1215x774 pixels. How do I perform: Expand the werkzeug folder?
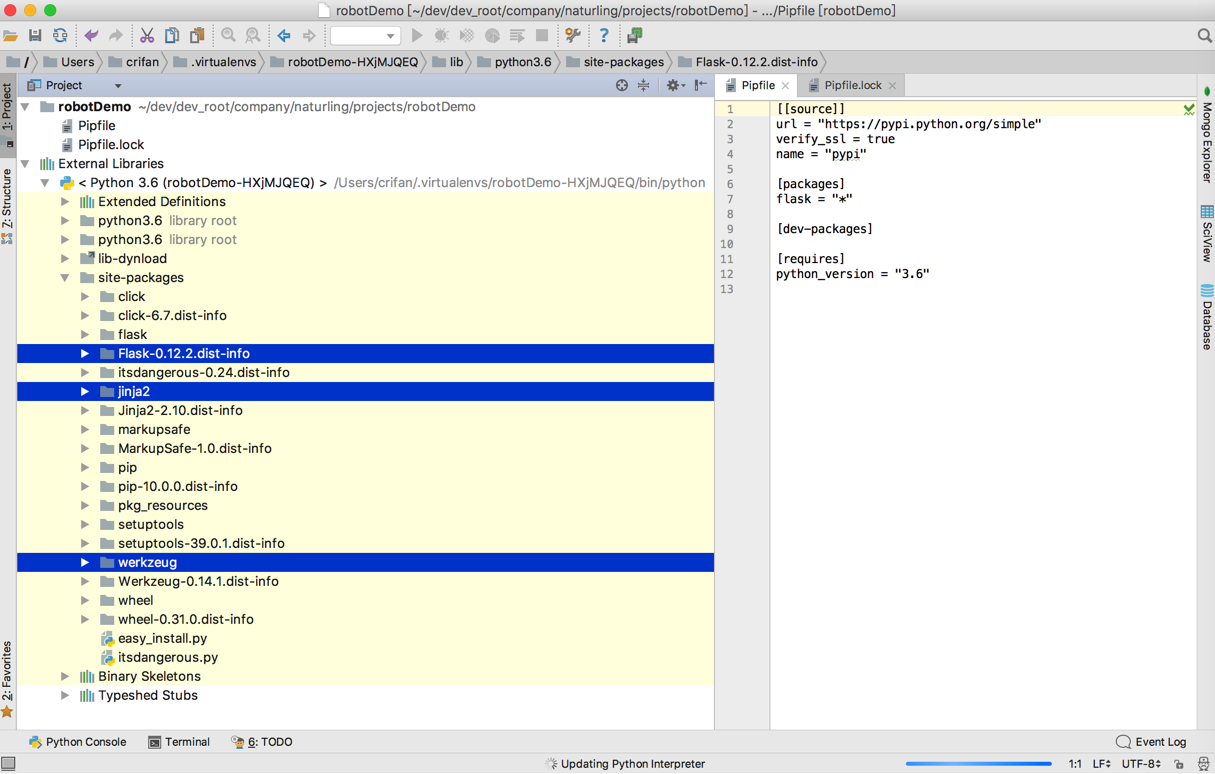pyautogui.click(x=85, y=563)
